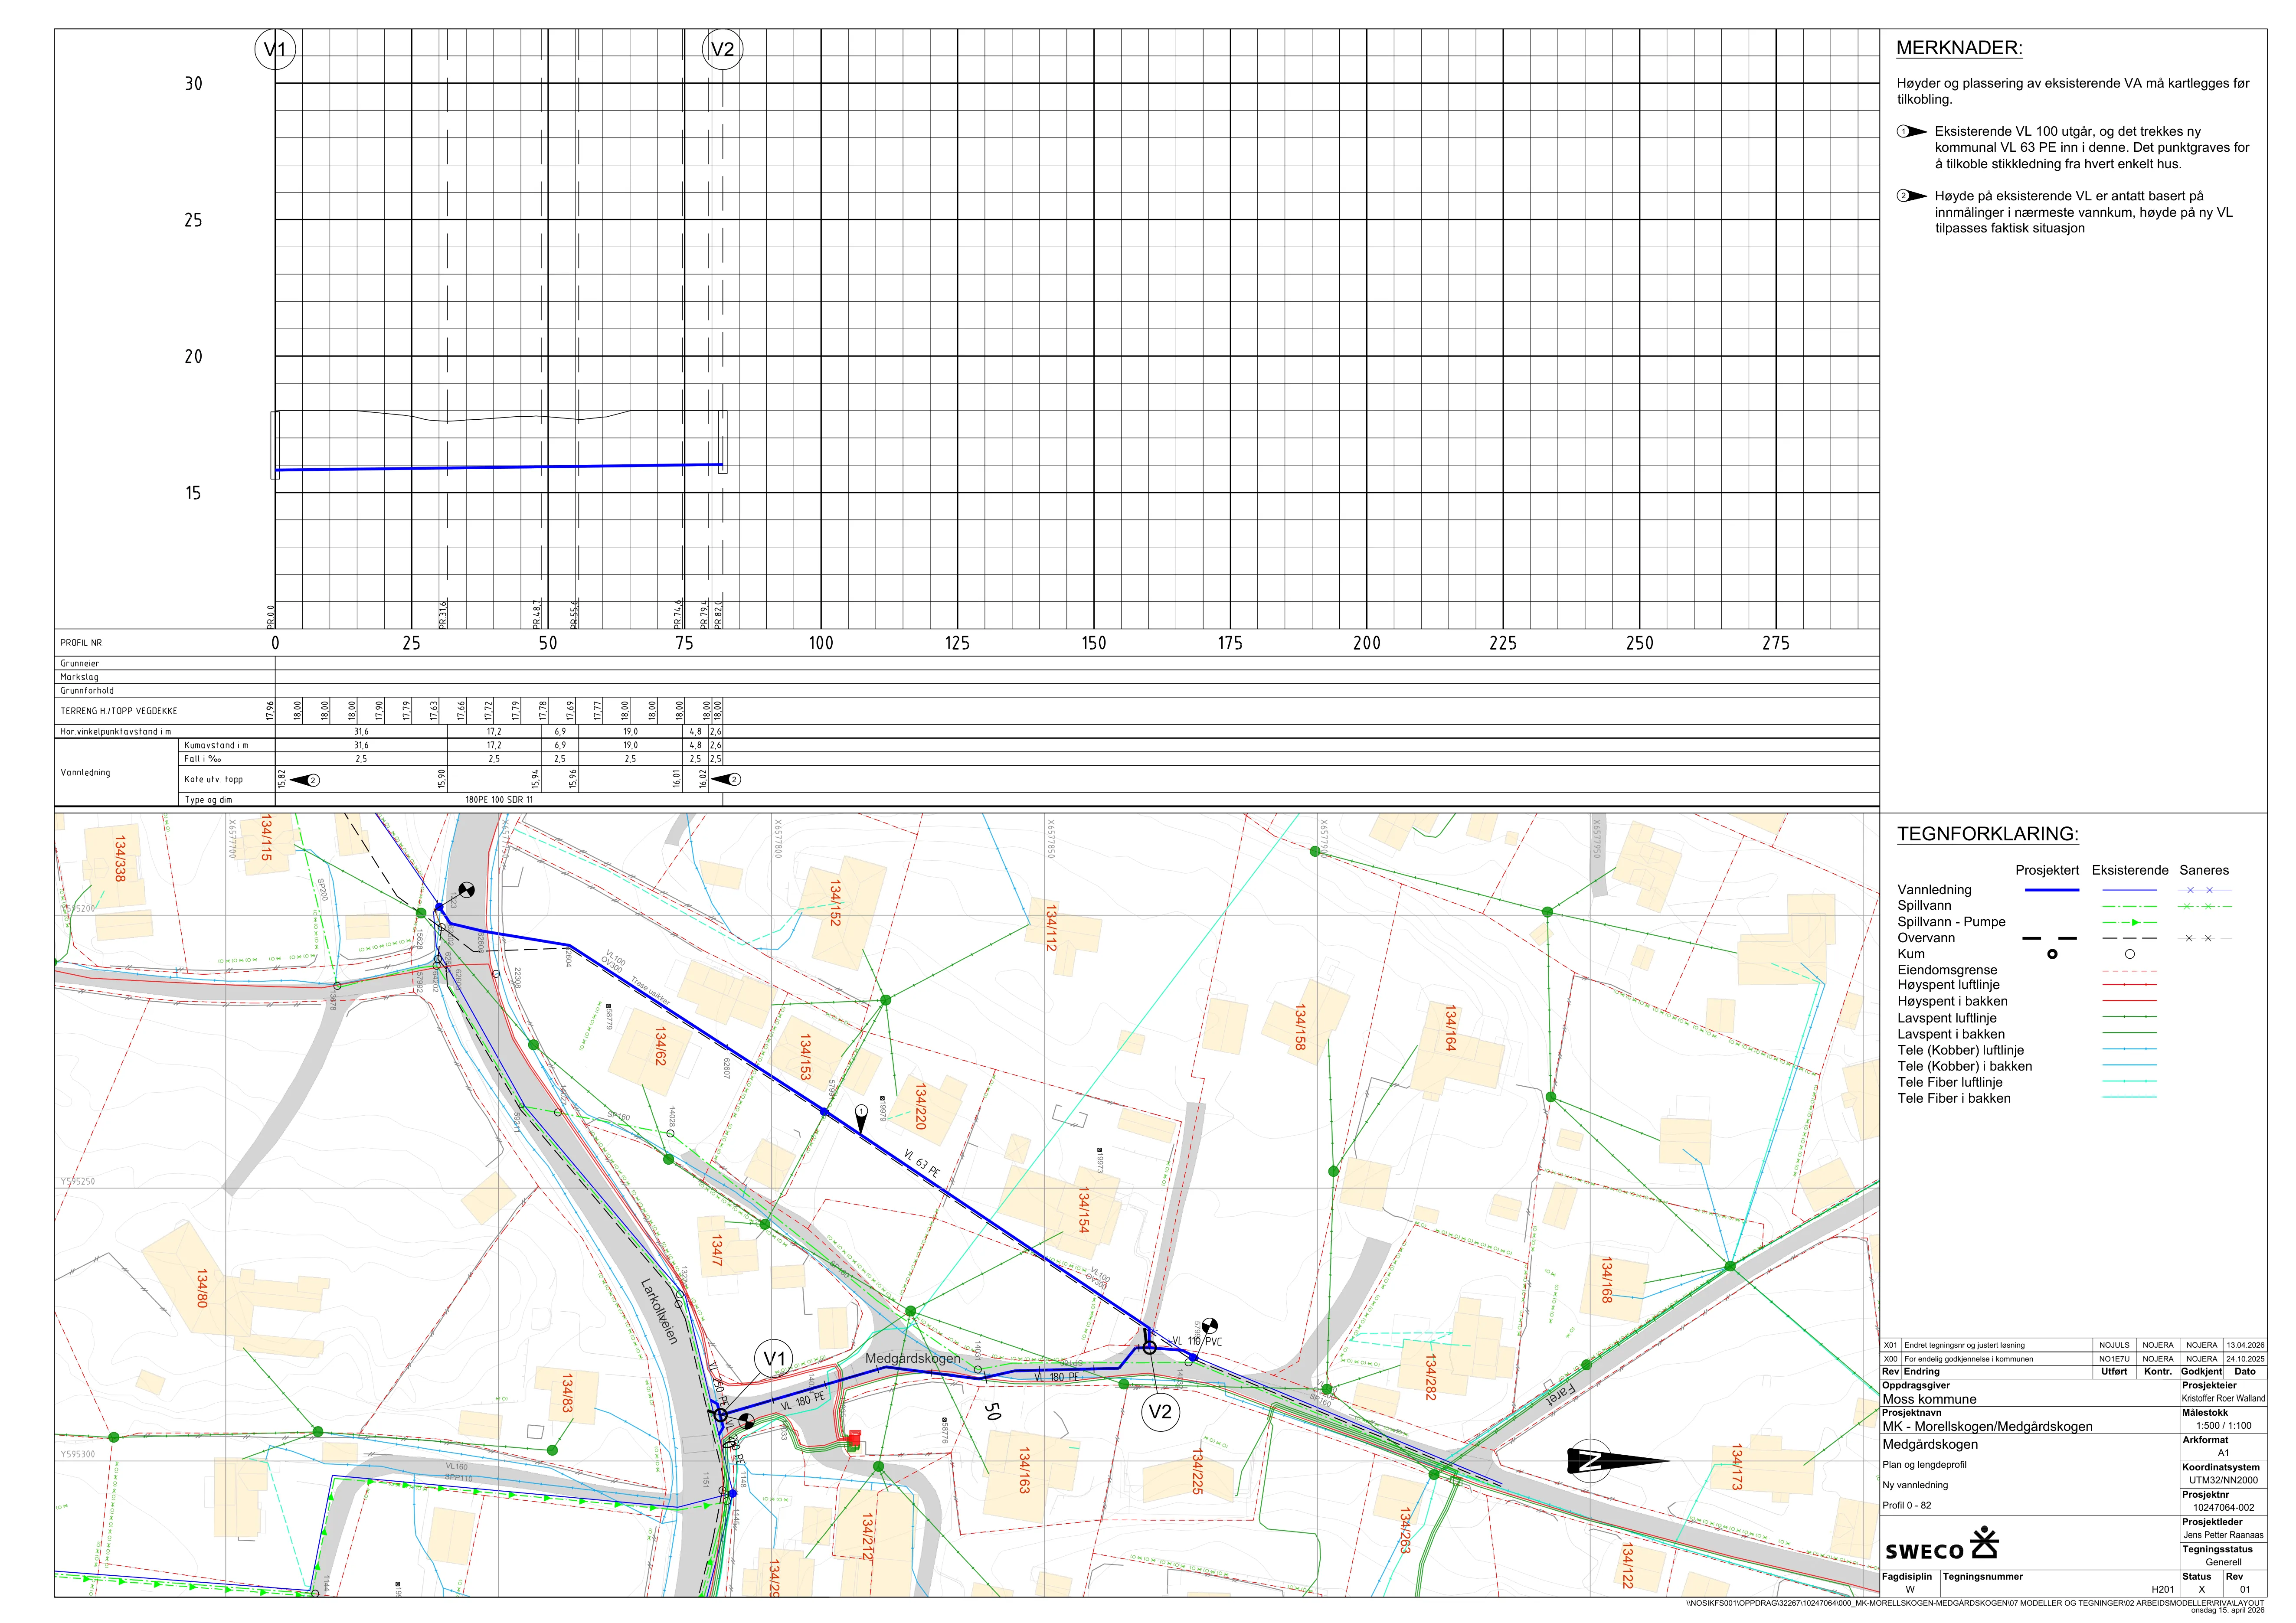Screen dimensions: 2296x1623
Task: Click the Spillvann - Pumpe legend label
Action: click(1951, 922)
